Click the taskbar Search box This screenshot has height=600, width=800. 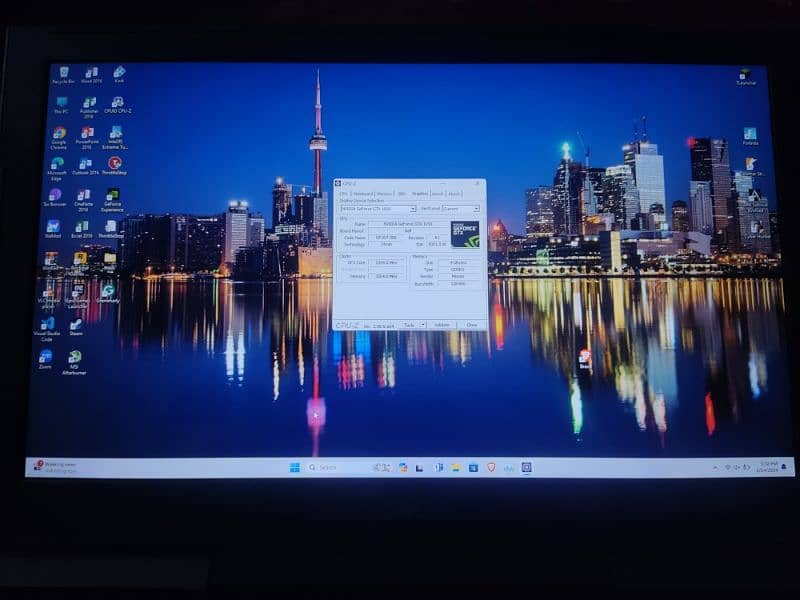pyautogui.click(x=335, y=467)
